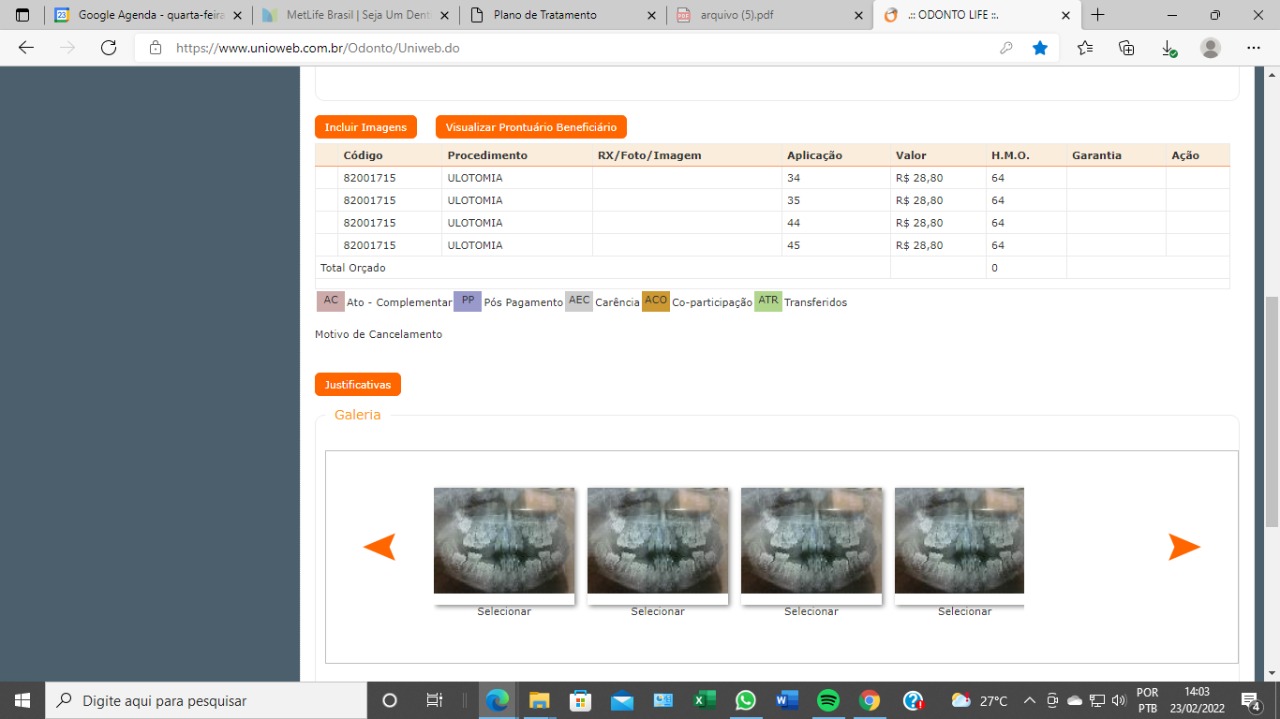Show hidden system tray icons

tap(1029, 700)
